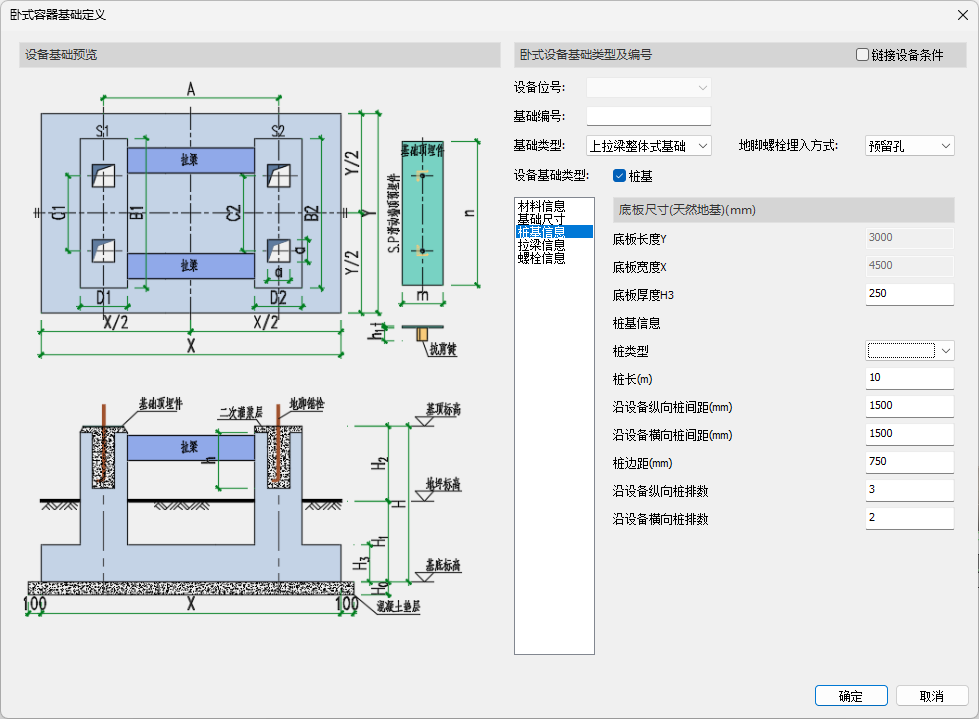Focus the 底板厚度H3 input field
The width and height of the screenshot is (979, 719).
click(x=909, y=294)
